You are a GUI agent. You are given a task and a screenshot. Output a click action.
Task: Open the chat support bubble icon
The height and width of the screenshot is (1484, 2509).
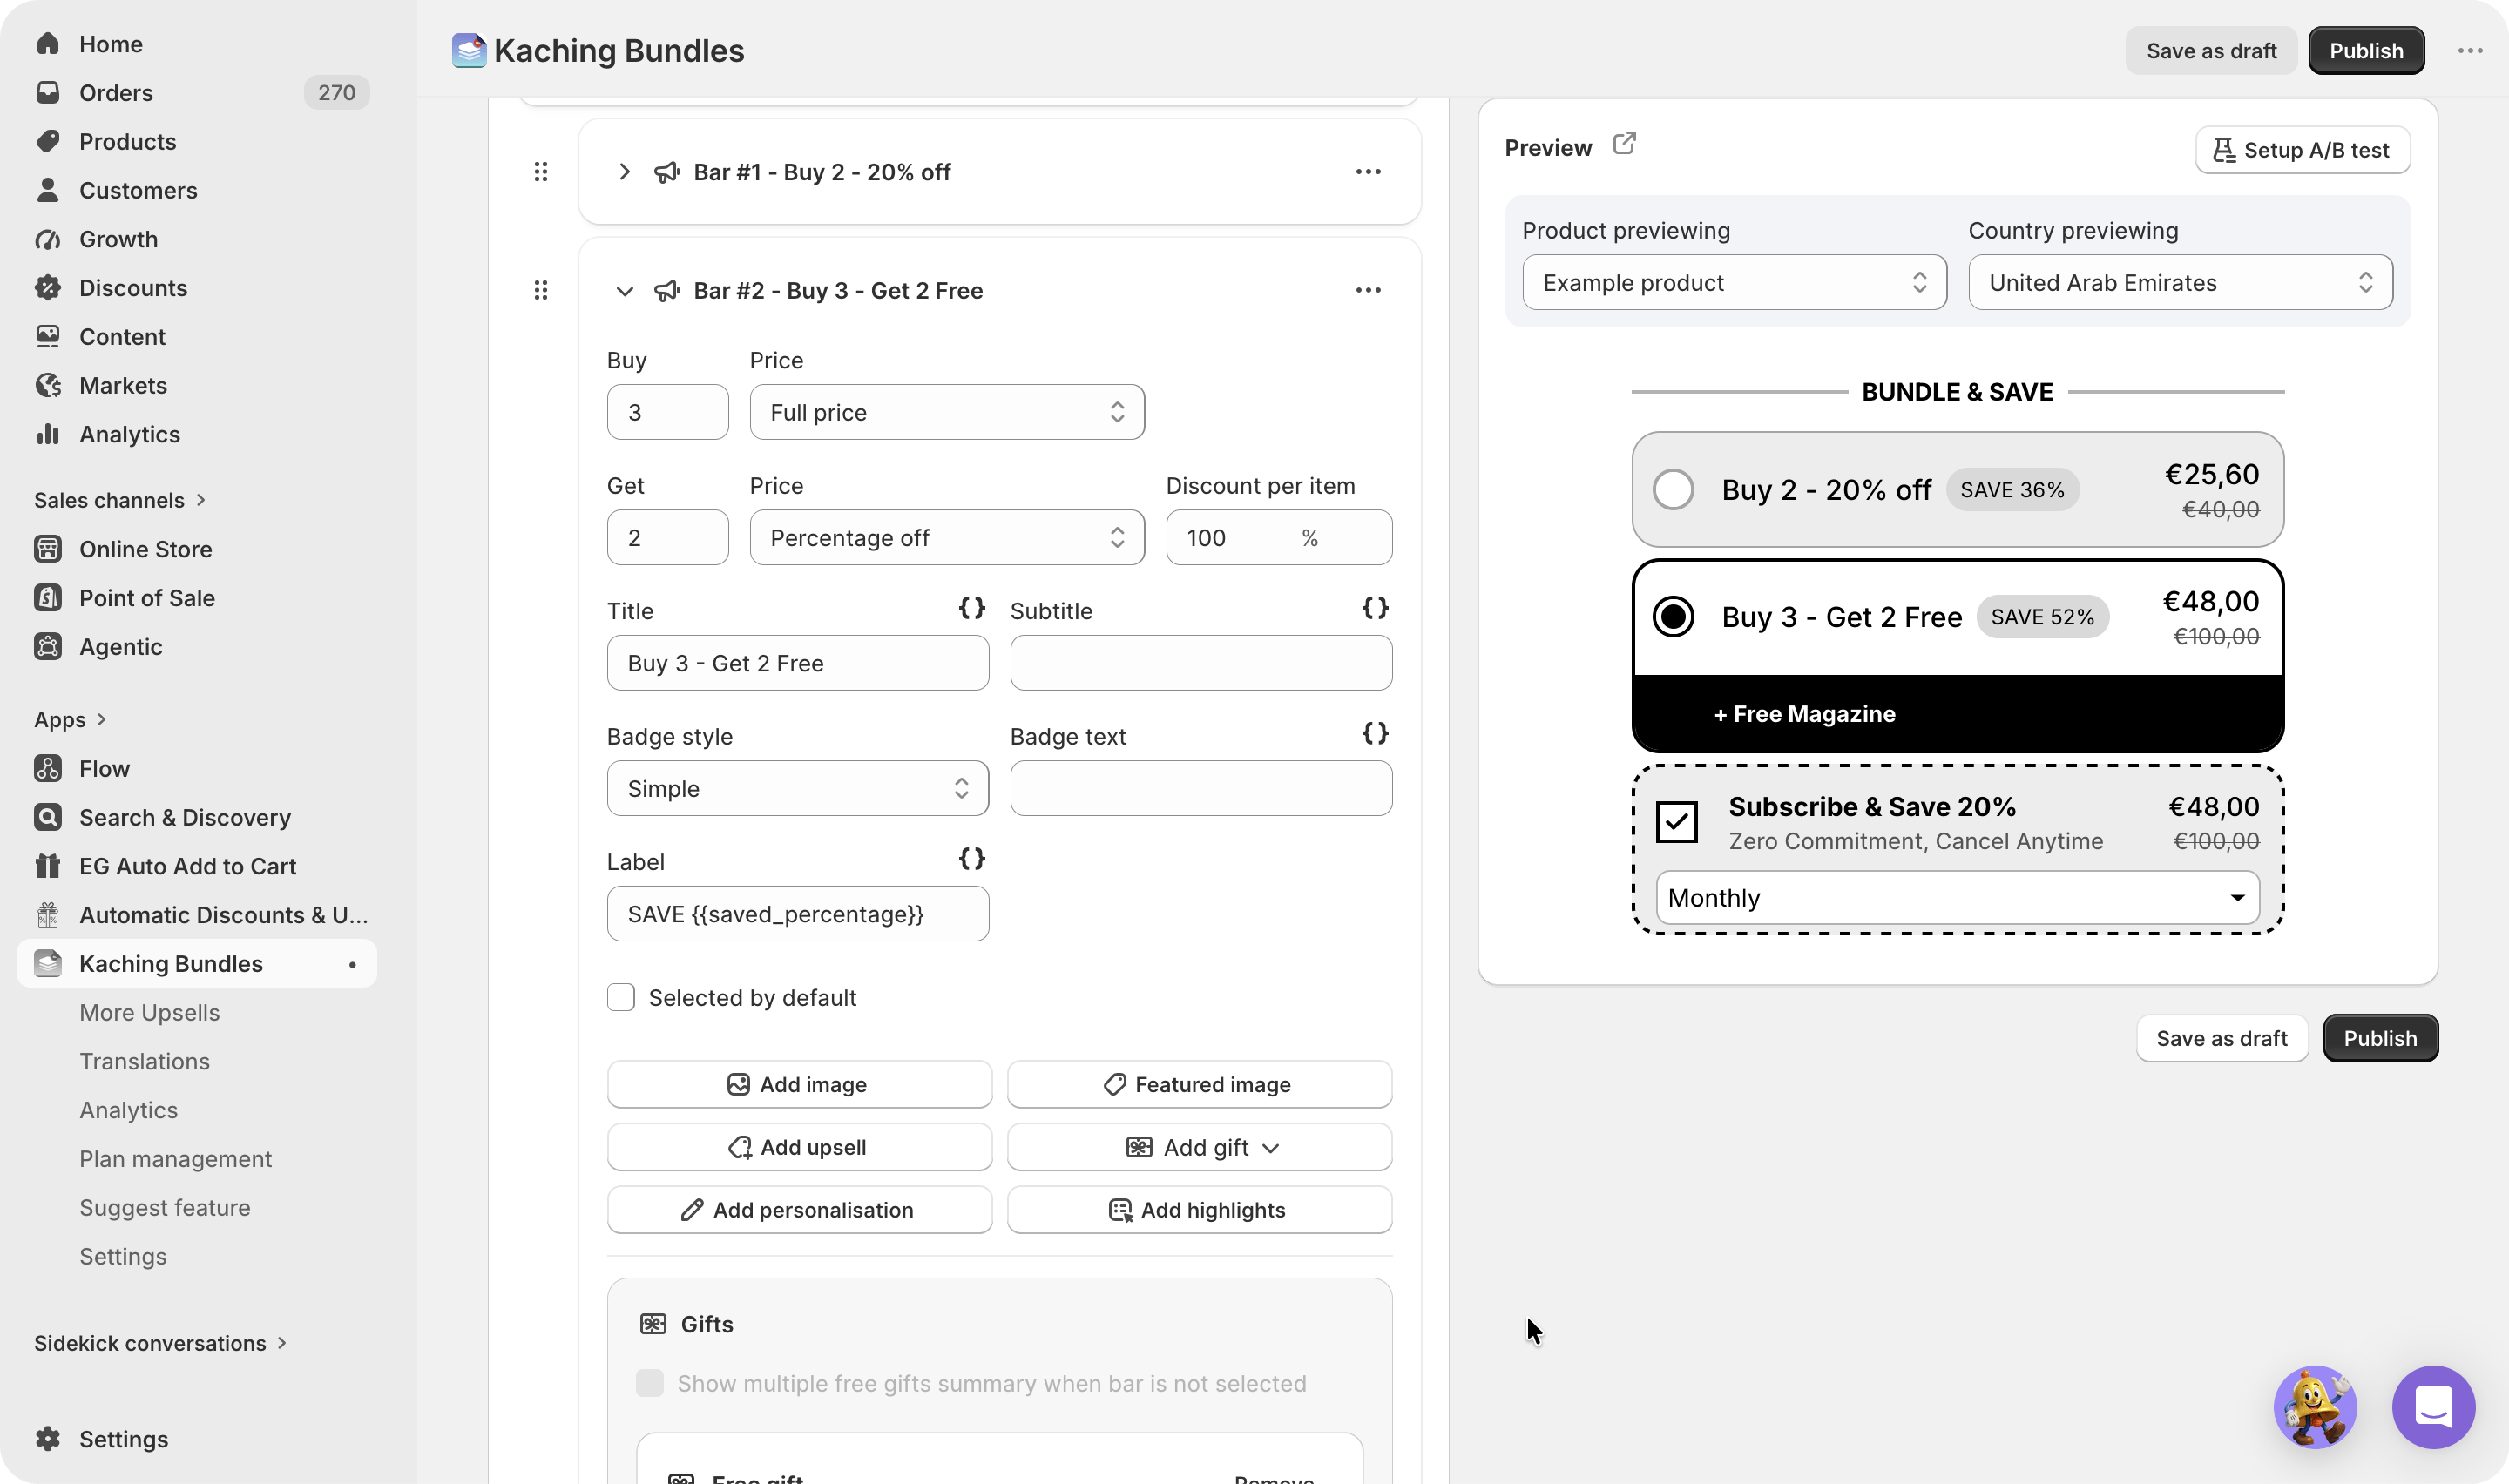[x=2433, y=1406]
